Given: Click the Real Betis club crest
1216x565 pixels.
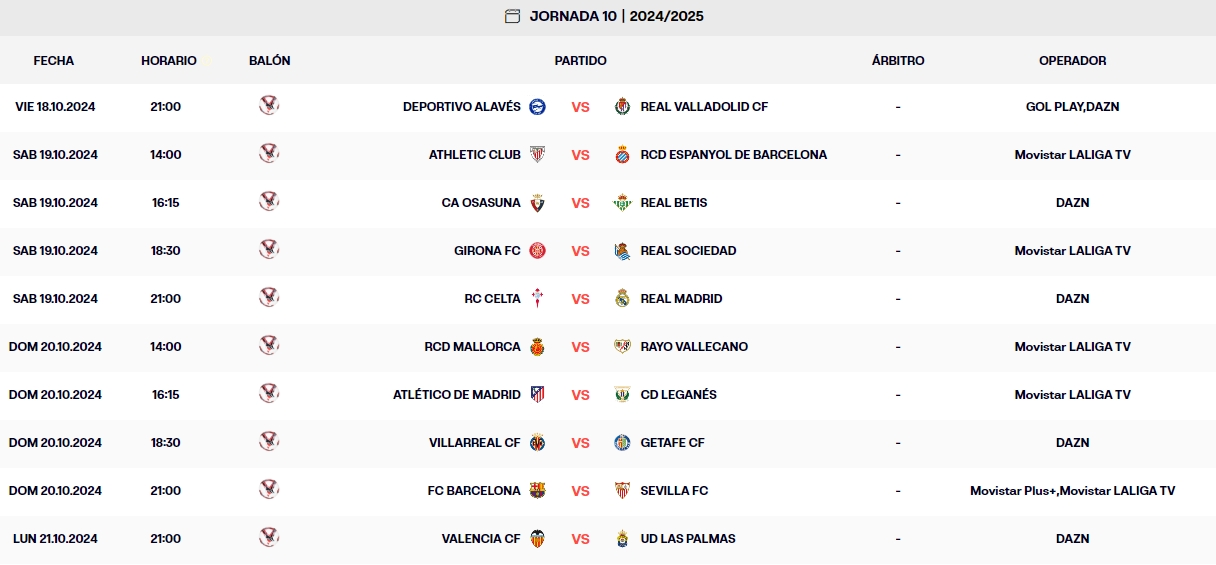Looking at the screenshot, I should [623, 202].
